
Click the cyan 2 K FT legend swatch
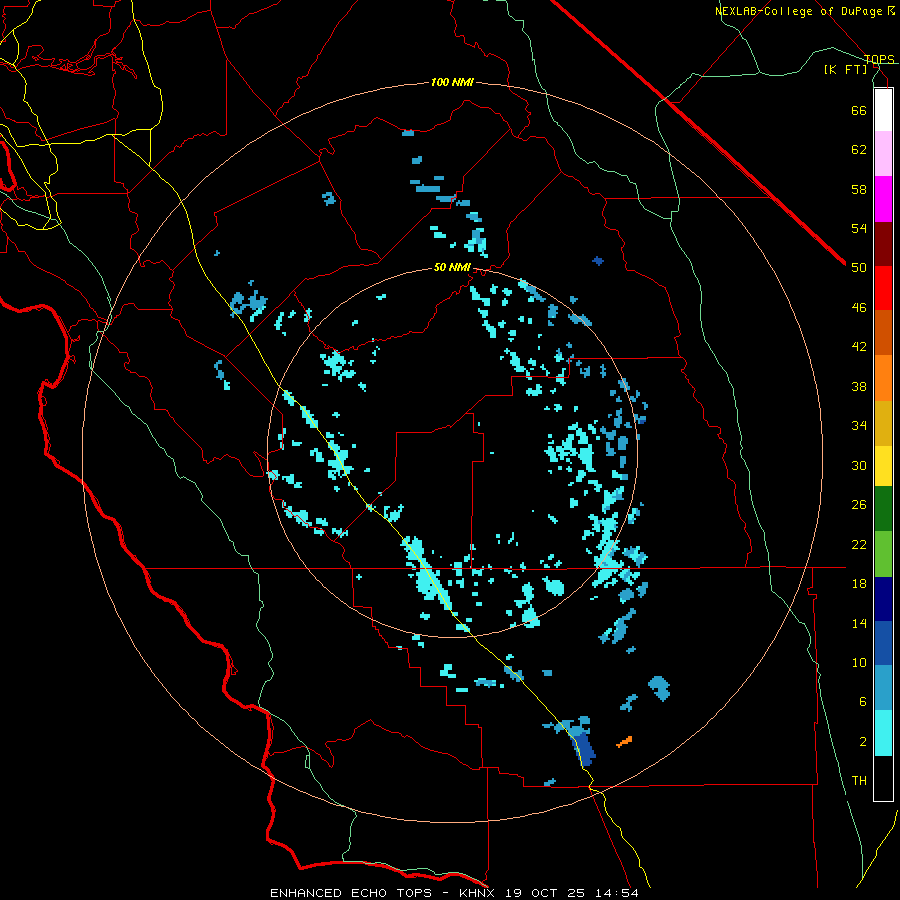883,733
